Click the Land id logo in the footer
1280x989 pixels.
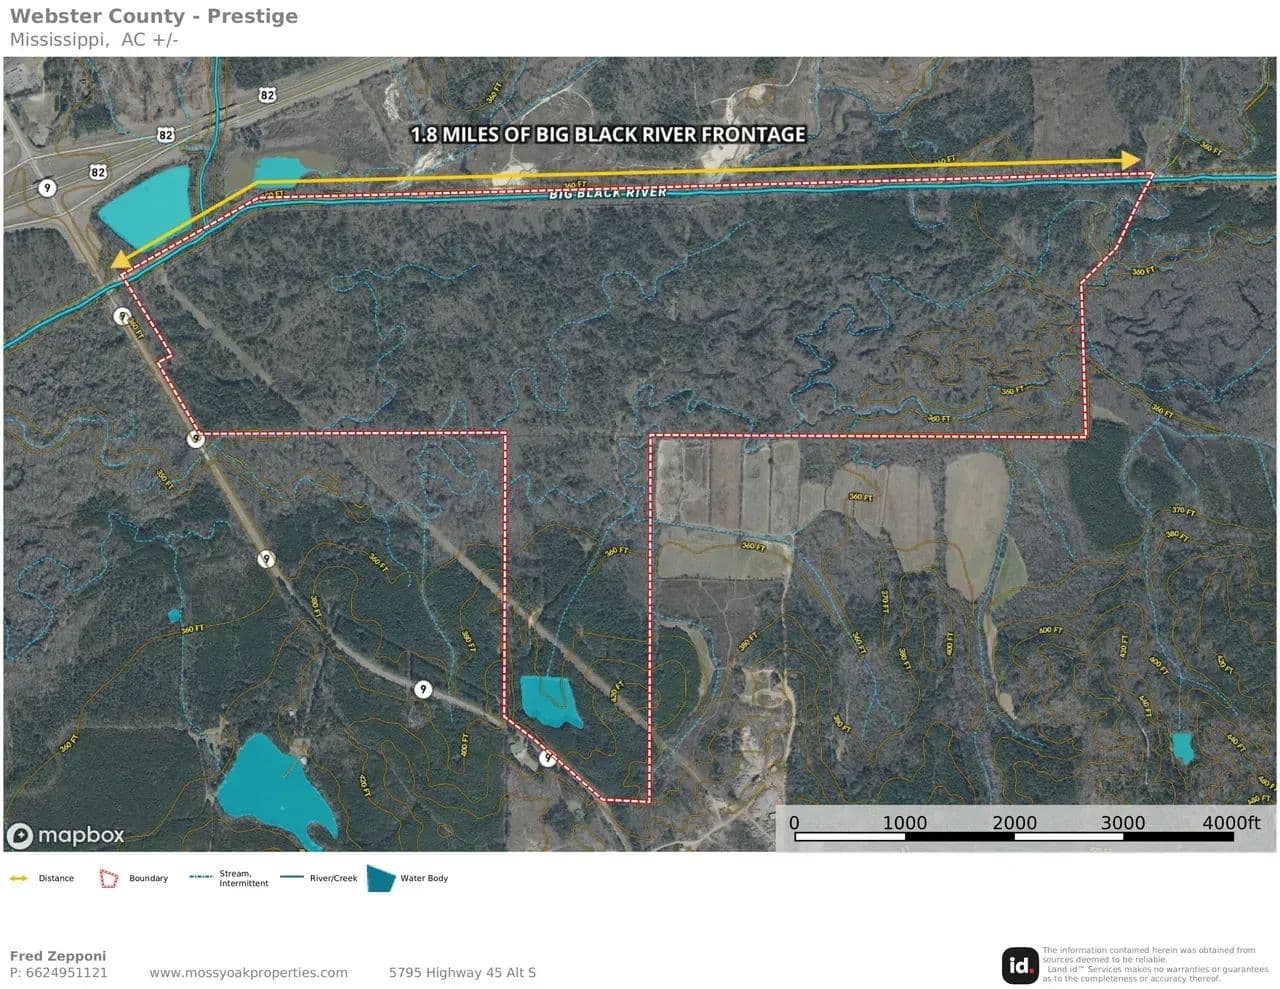click(x=1020, y=965)
